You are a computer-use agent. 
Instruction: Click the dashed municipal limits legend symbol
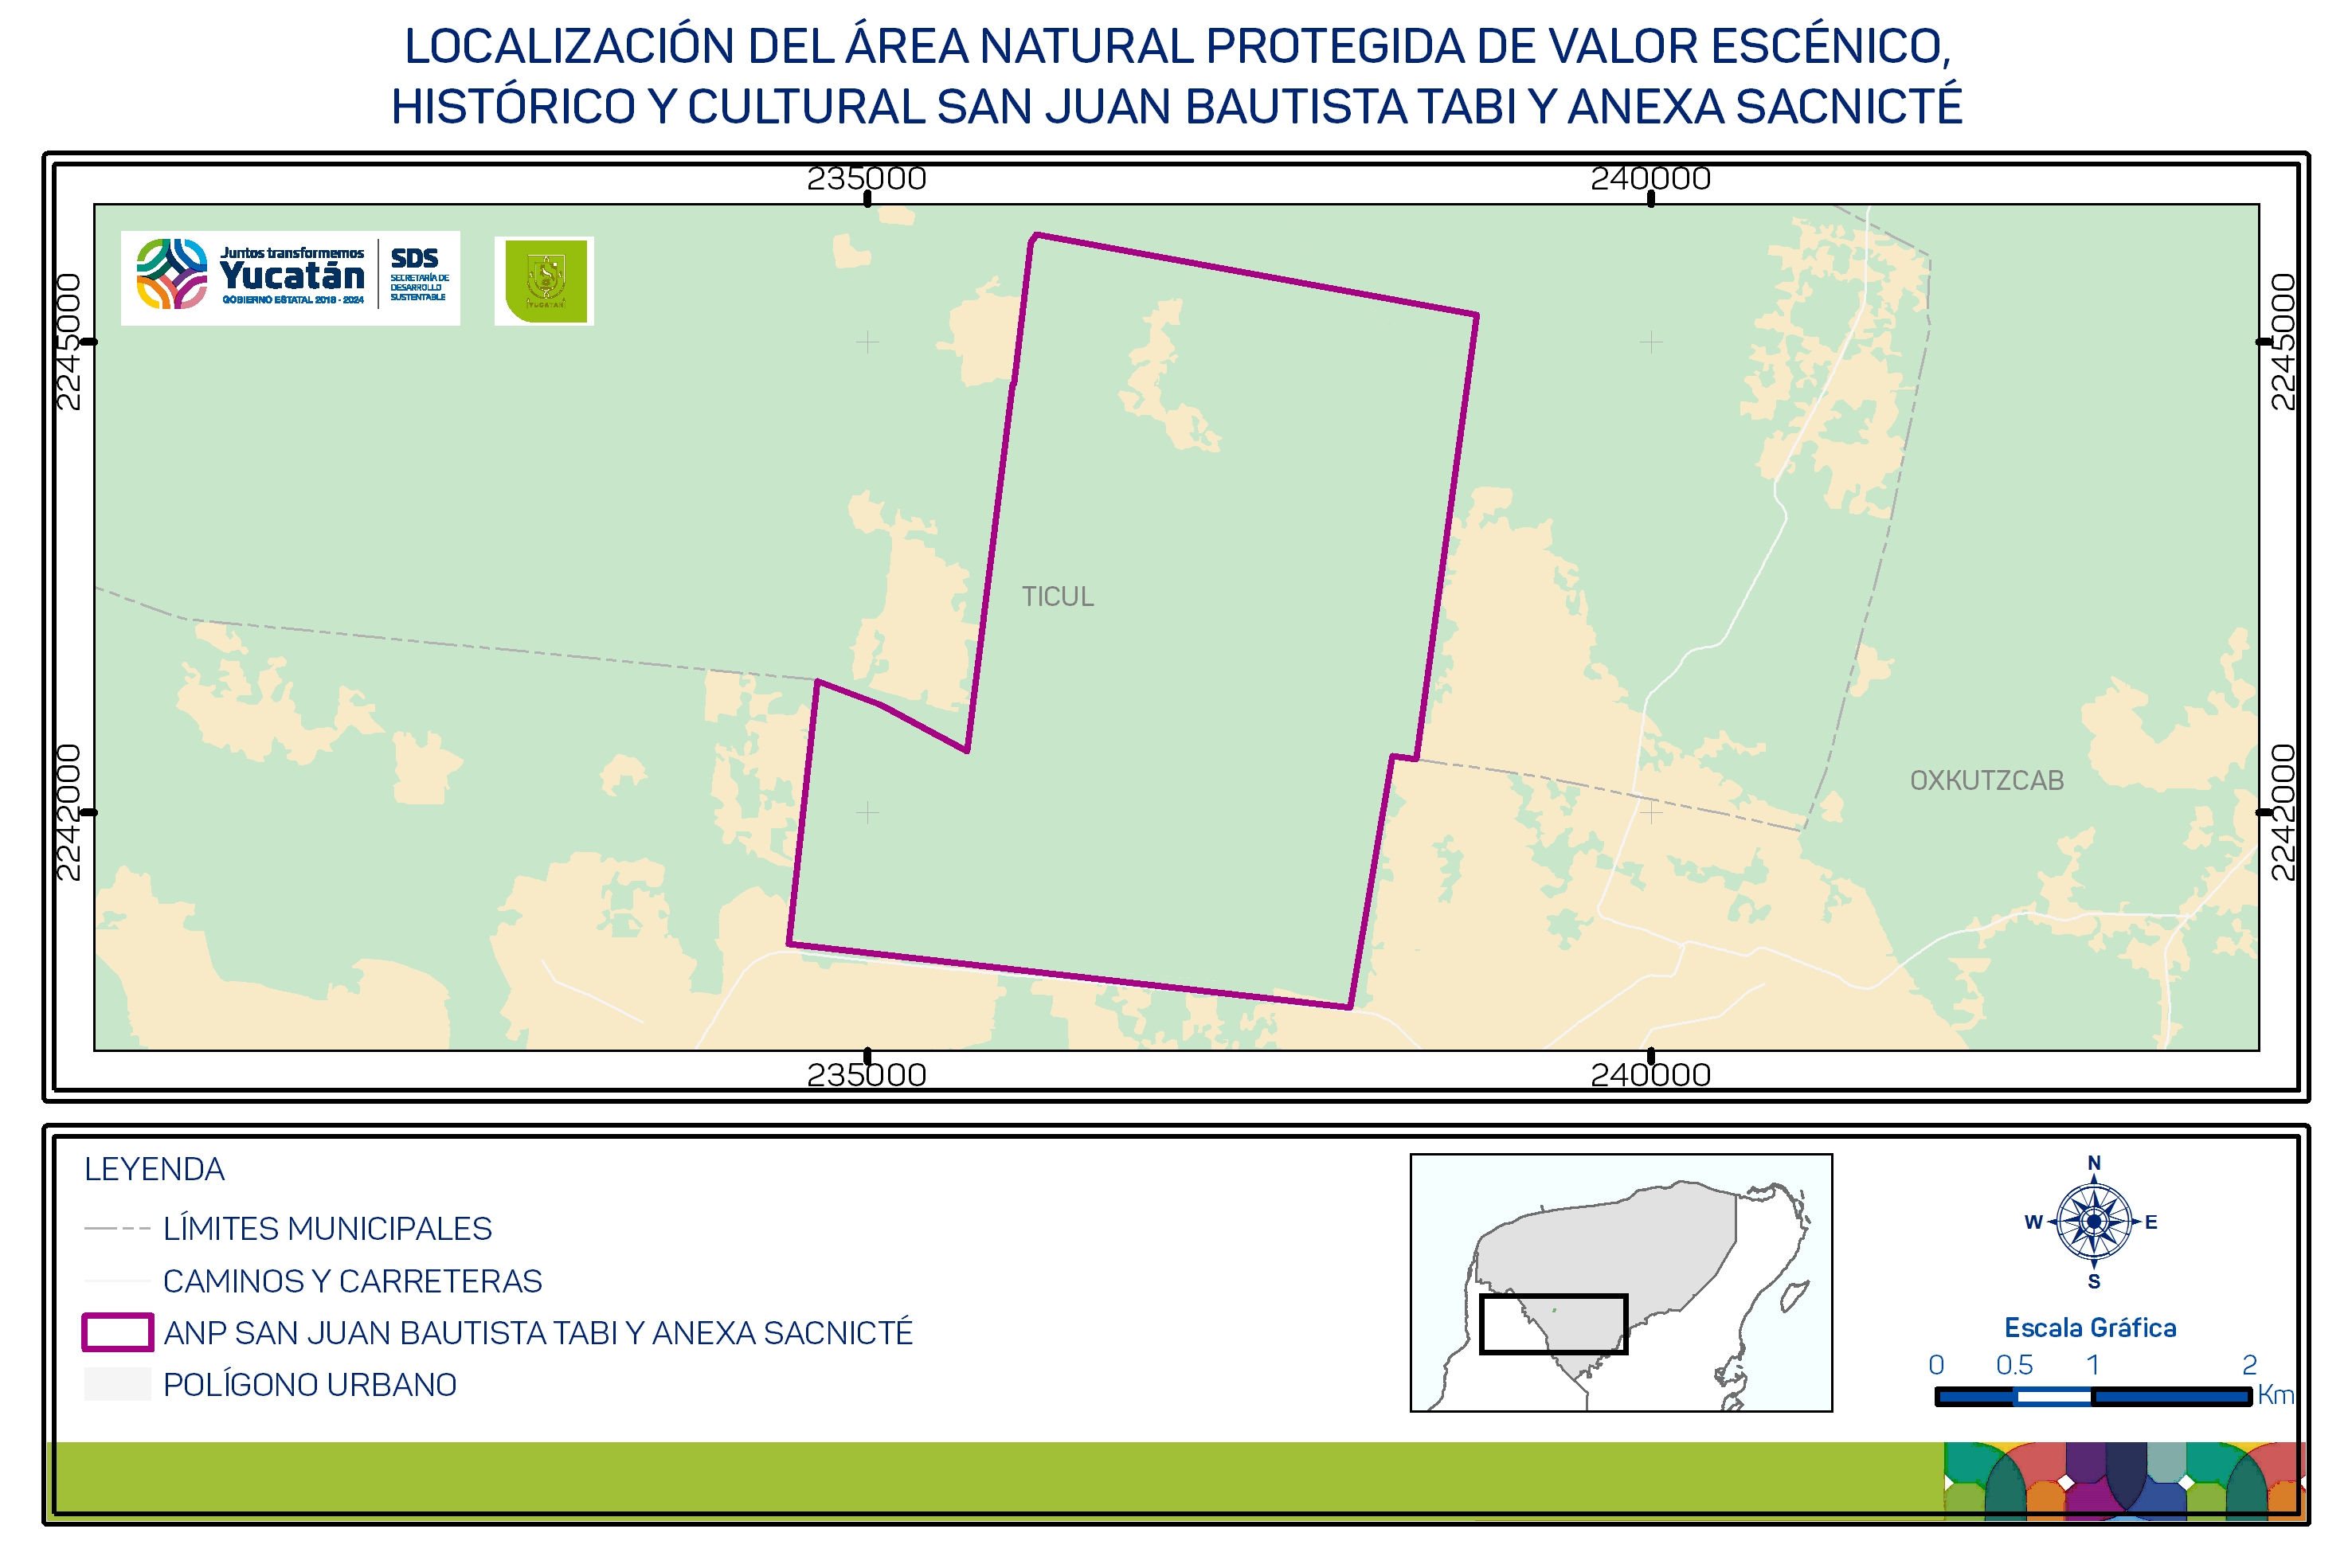117,1228
